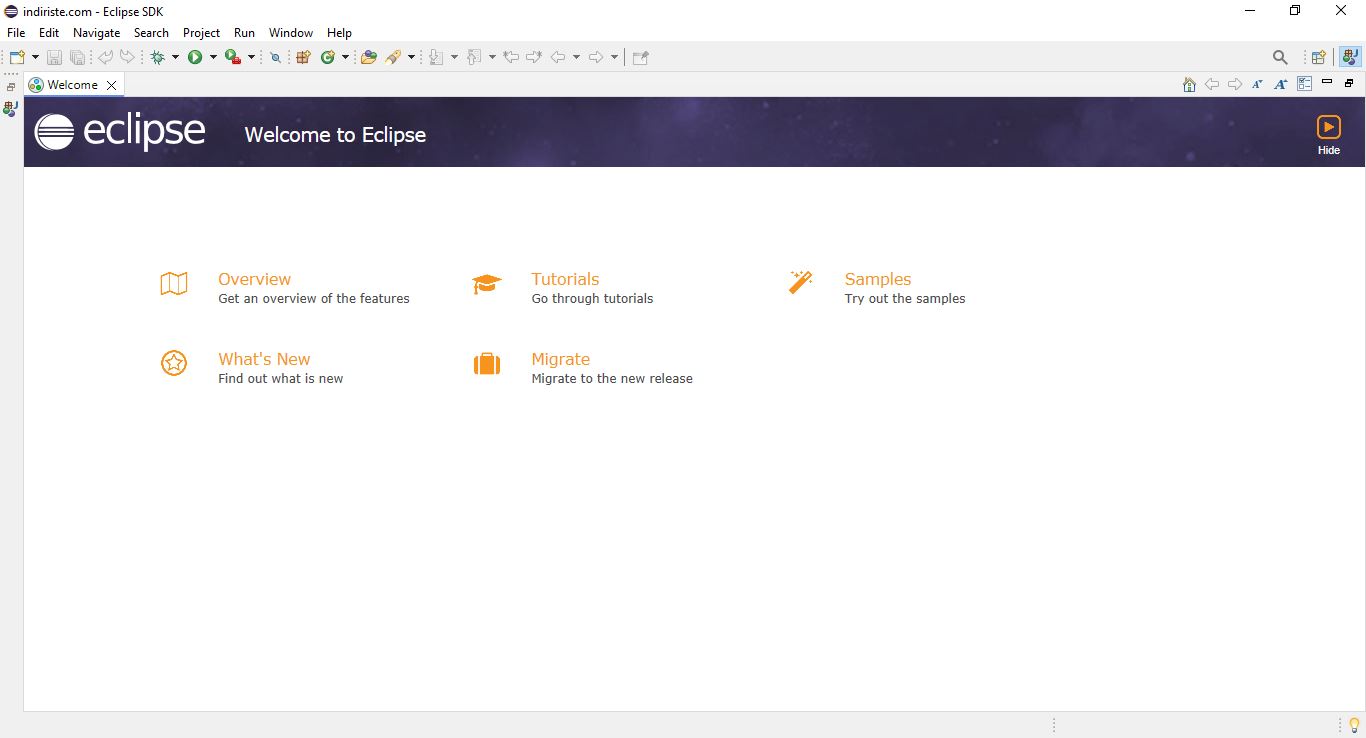Minimize the Welcome view pane
This screenshot has height=738, width=1366.
click(1327, 82)
